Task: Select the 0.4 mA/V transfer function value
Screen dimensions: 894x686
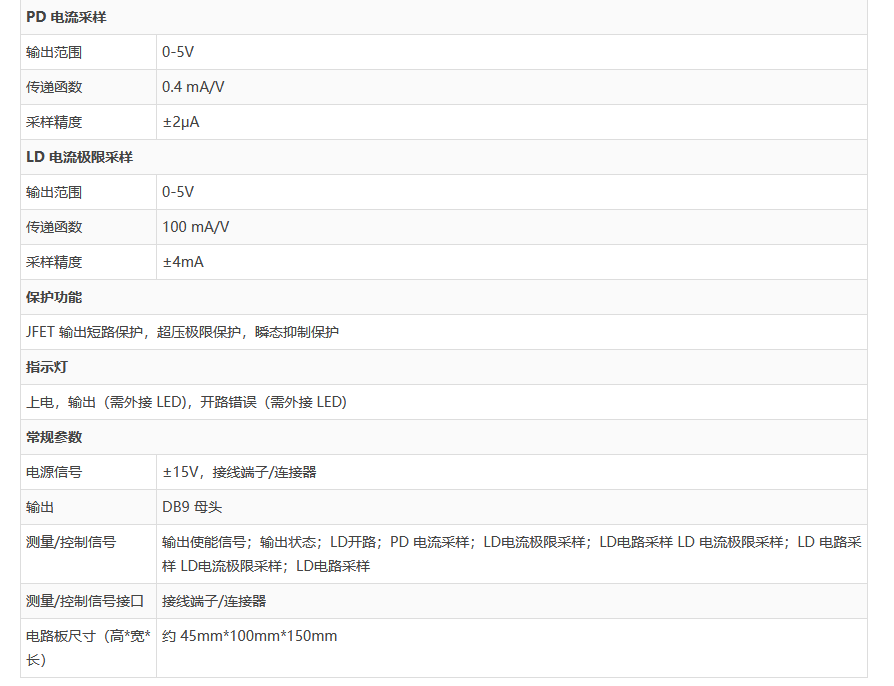Action: [x=193, y=87]
